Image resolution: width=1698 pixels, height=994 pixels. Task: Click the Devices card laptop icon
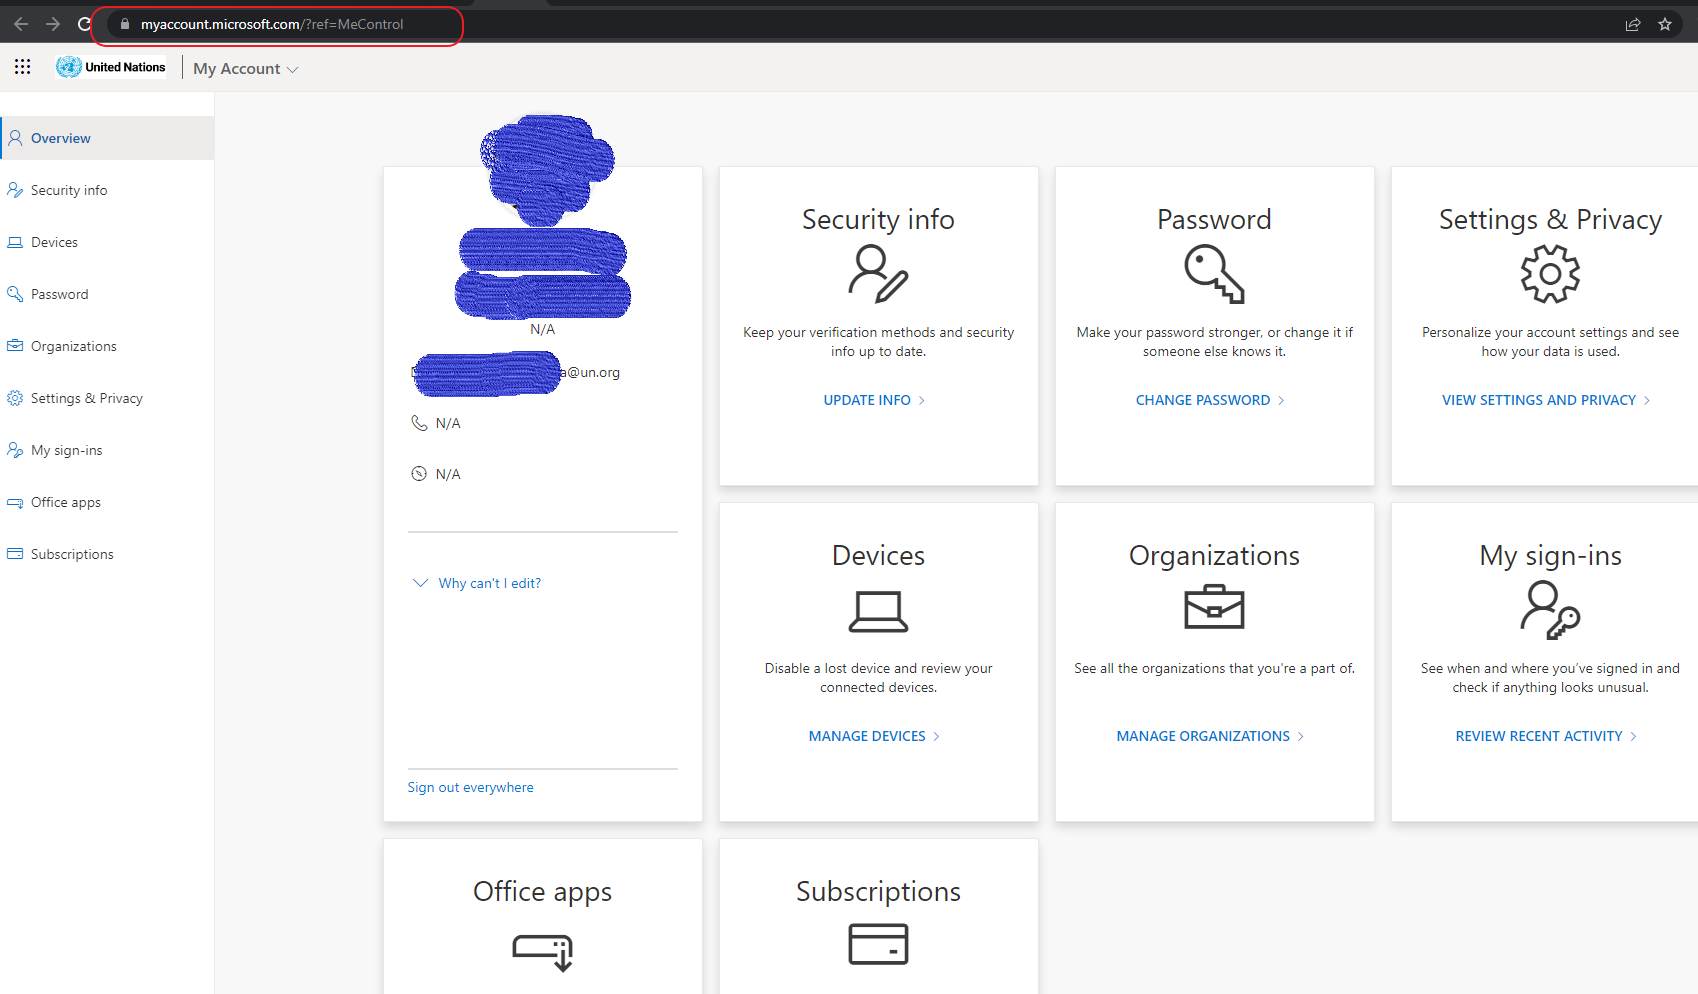[x=878, y=611]
